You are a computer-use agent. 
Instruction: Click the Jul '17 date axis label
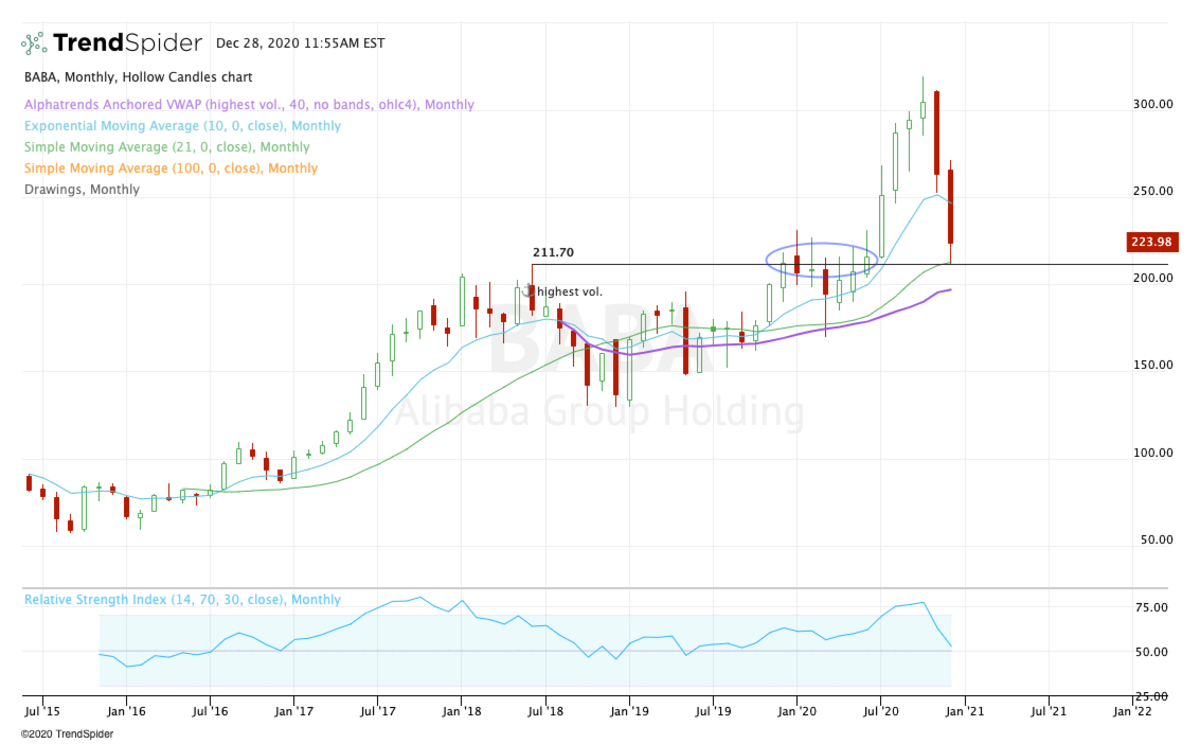point(378,711)
